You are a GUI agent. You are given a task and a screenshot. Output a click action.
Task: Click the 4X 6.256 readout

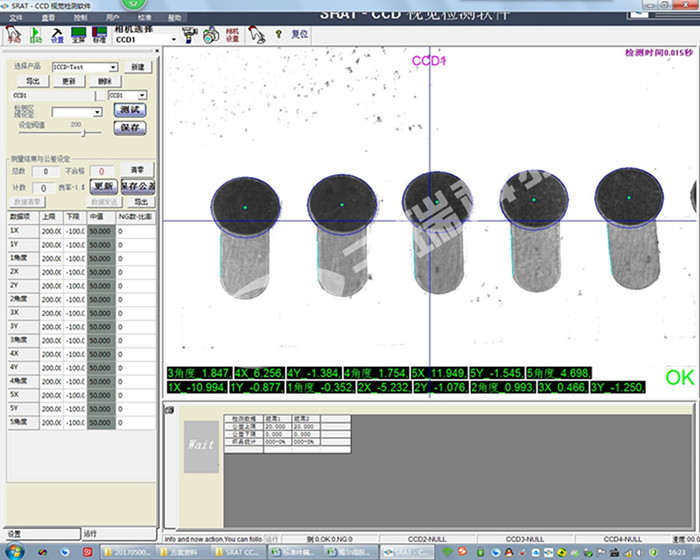click(259, 373)
